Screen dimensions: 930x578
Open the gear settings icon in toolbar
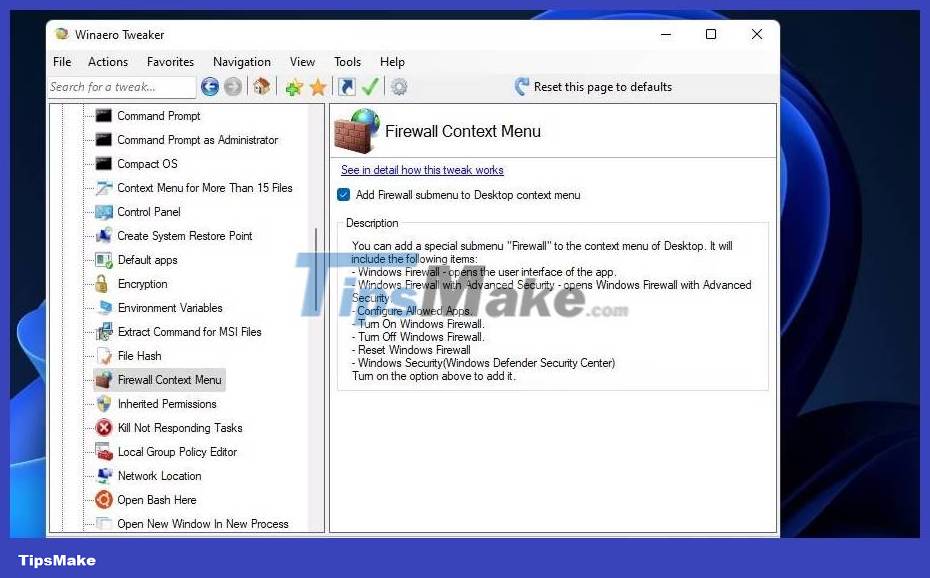(398, 87)
